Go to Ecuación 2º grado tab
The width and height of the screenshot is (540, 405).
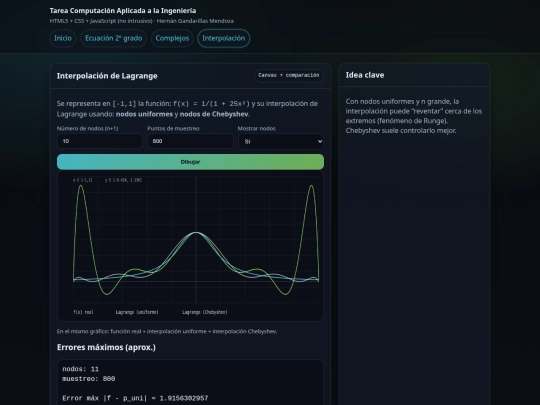(114, 38)
